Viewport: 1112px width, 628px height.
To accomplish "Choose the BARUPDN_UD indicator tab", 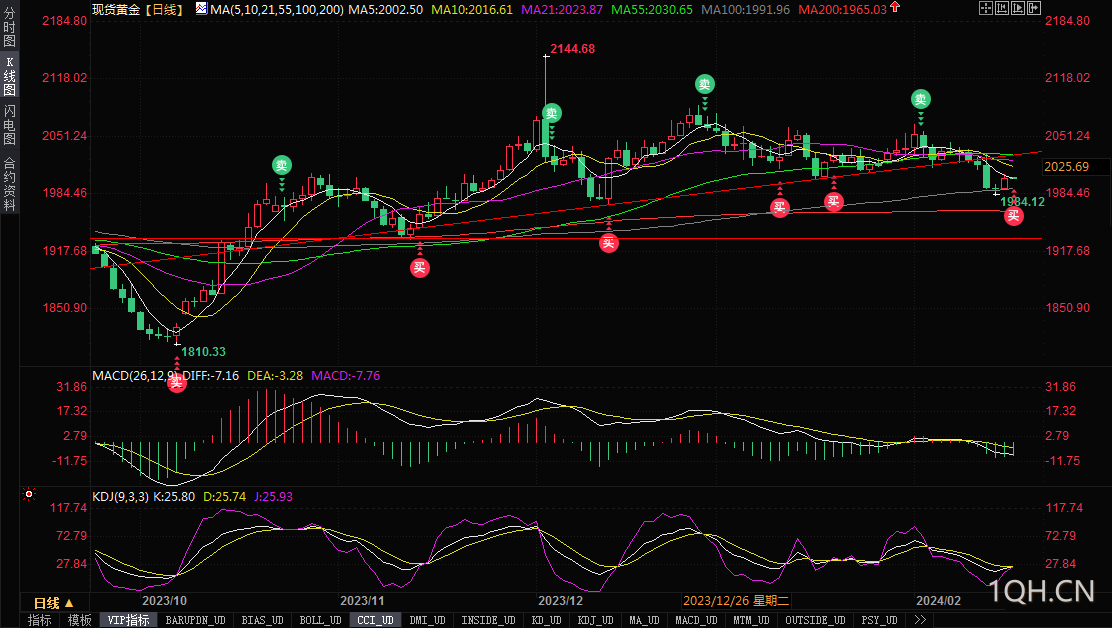I will tap(195, 620).
